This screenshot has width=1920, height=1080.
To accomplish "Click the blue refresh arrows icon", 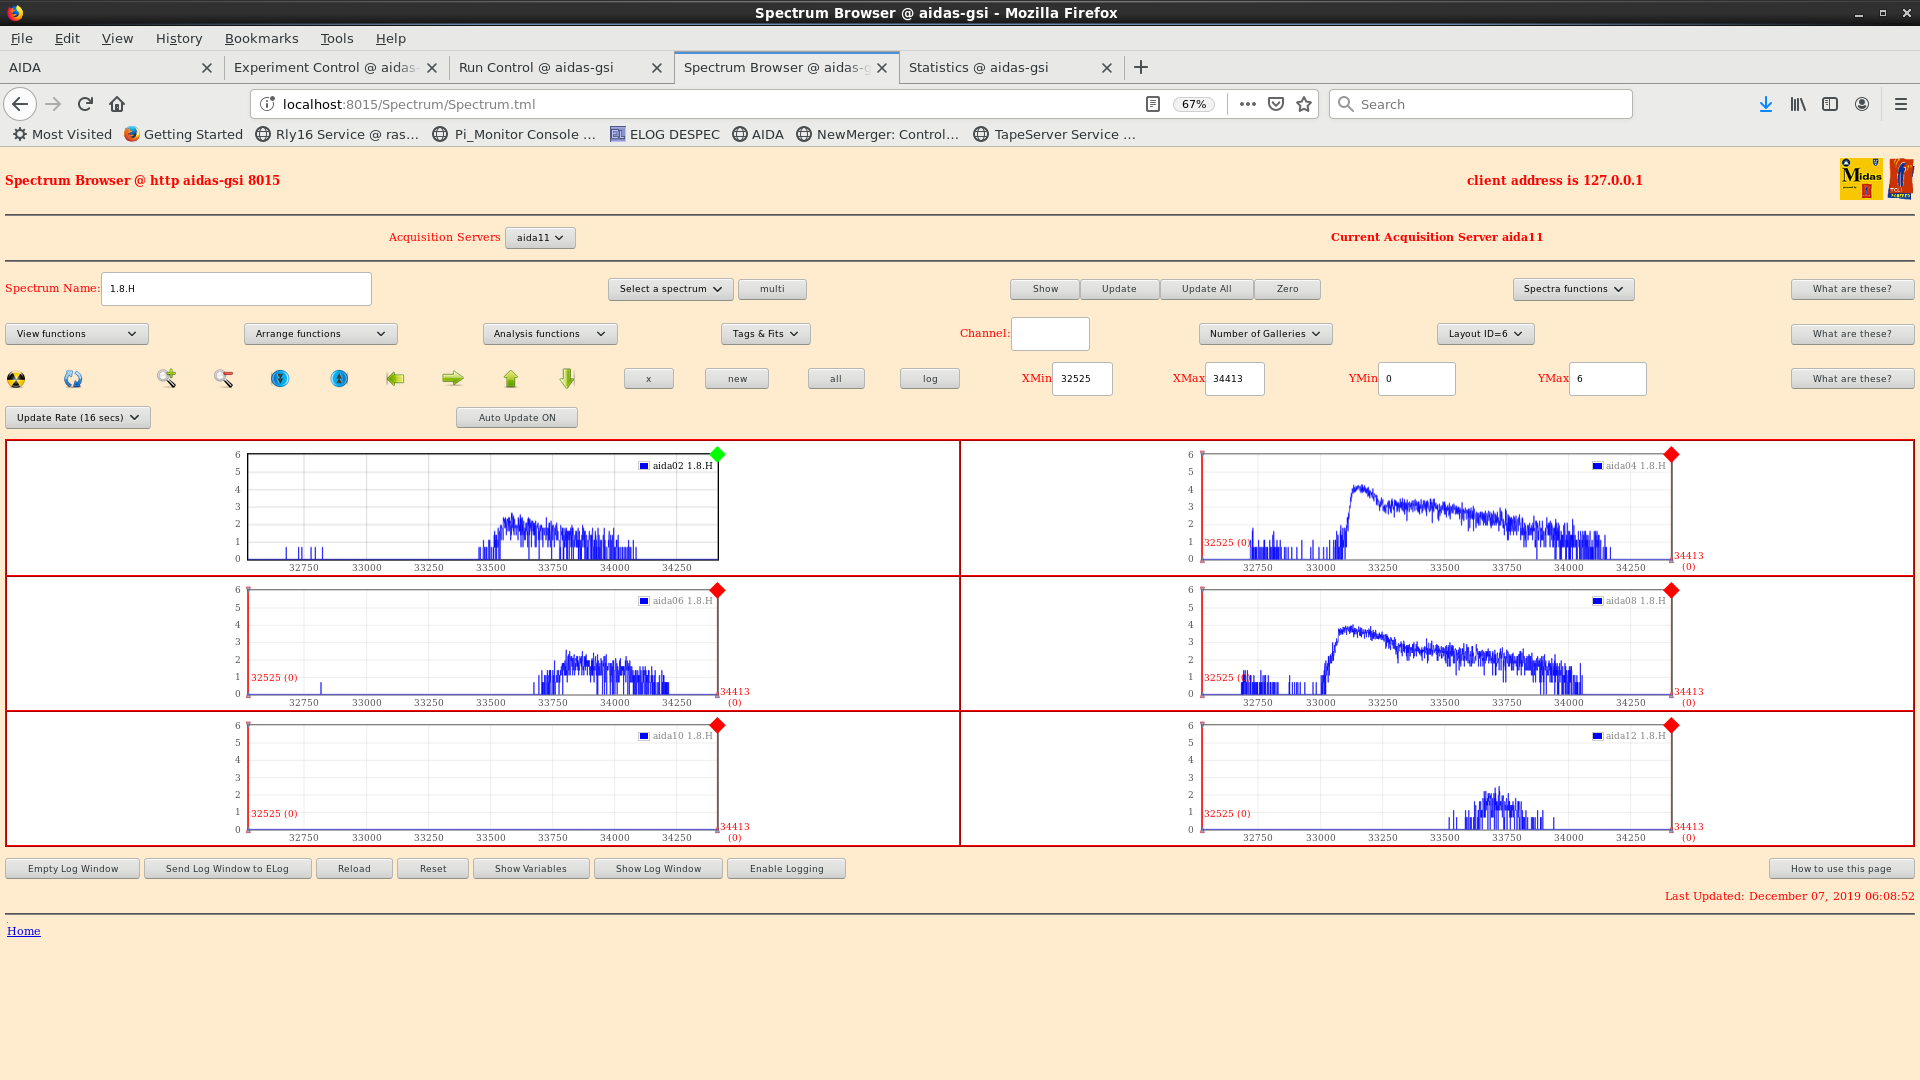I will coord(73,379).
